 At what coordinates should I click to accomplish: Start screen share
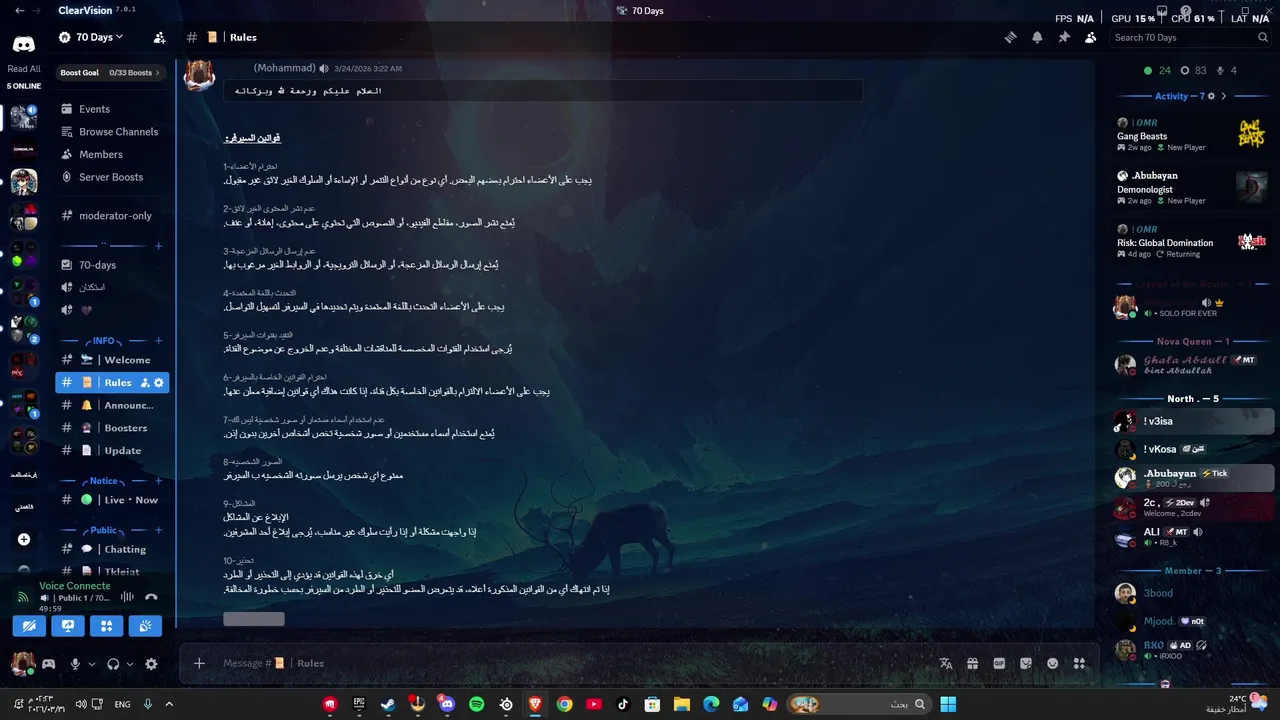coord(68,626)
